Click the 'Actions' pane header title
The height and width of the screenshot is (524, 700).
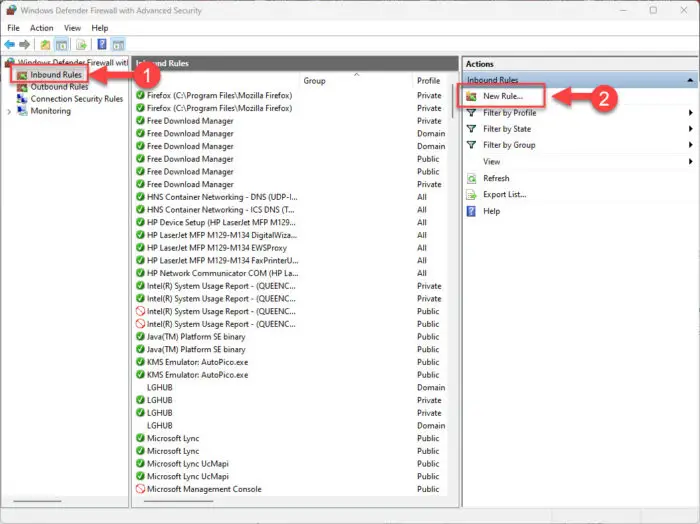pos(479,64)
